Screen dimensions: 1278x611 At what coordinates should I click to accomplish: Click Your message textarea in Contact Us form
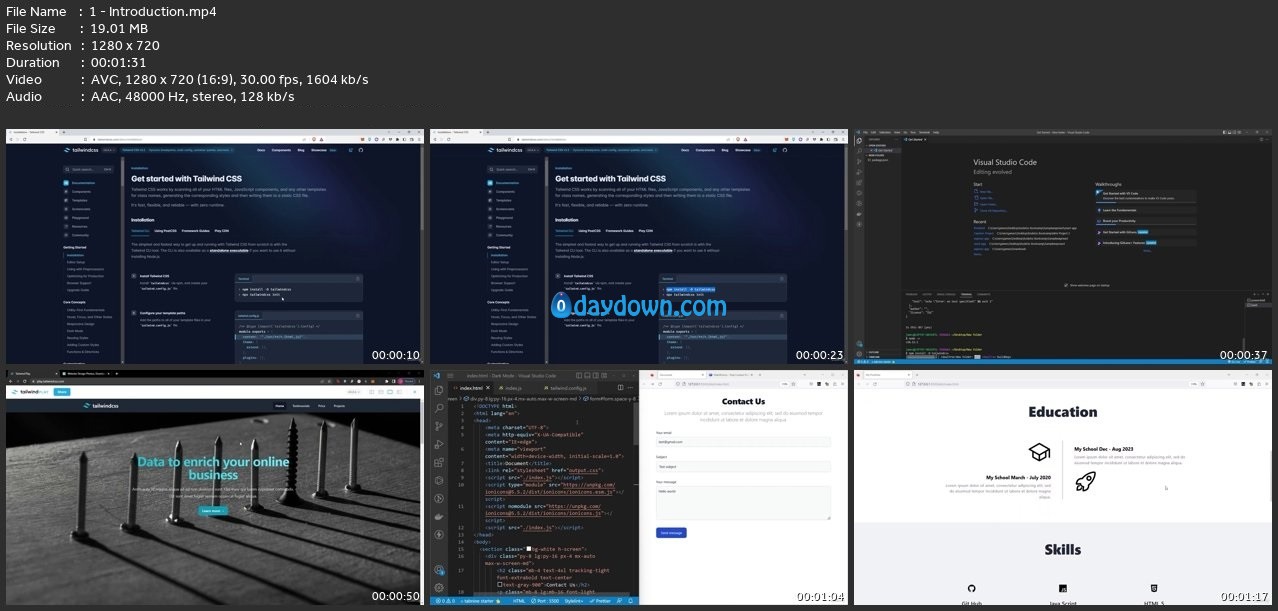743,503
